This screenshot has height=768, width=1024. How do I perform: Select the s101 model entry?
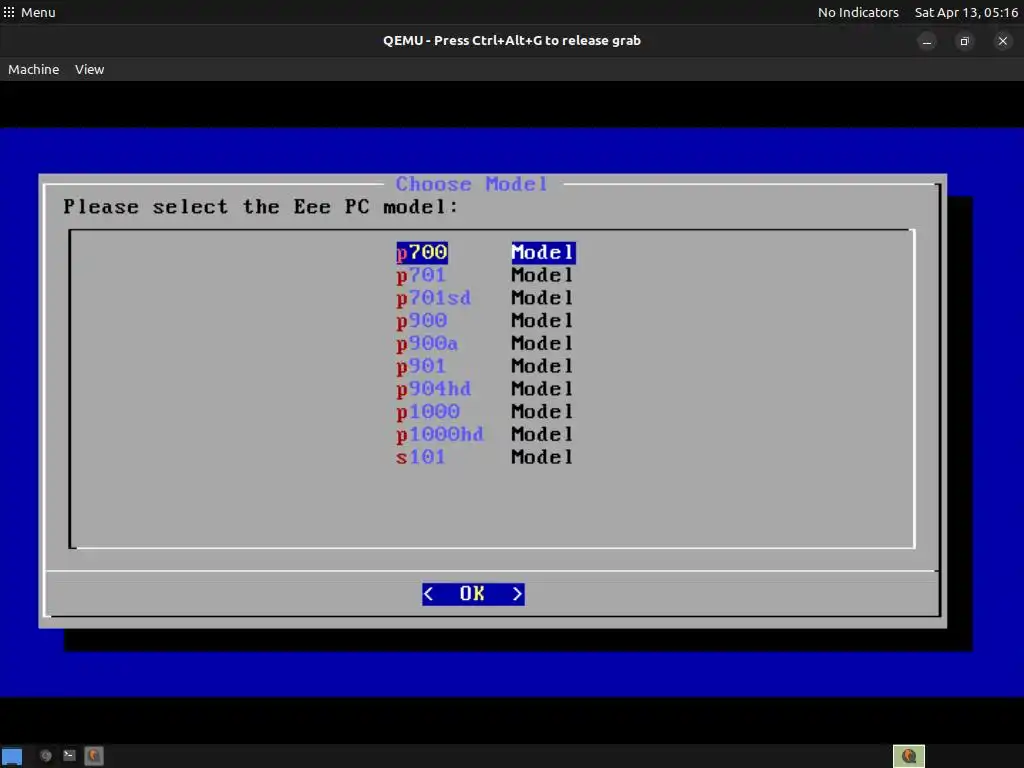point(485,458)
